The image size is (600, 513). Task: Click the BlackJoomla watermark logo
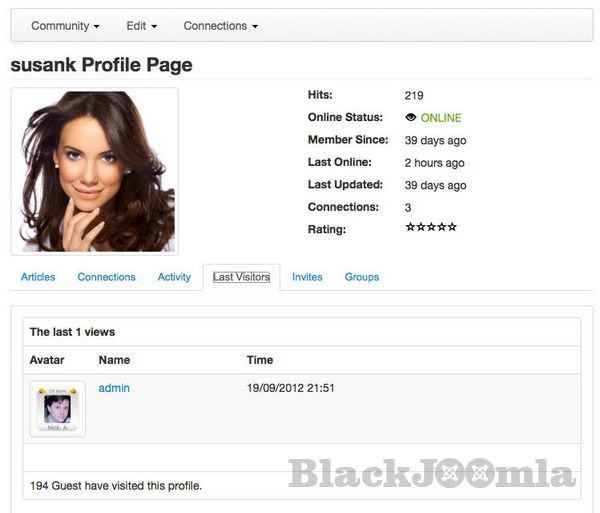click(432, 473)
